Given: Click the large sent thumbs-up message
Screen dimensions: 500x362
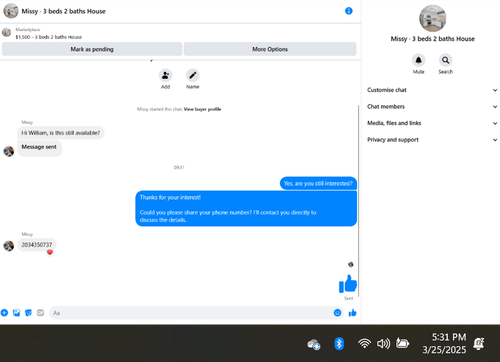Looking at the screenshot, I should (348, 284).
